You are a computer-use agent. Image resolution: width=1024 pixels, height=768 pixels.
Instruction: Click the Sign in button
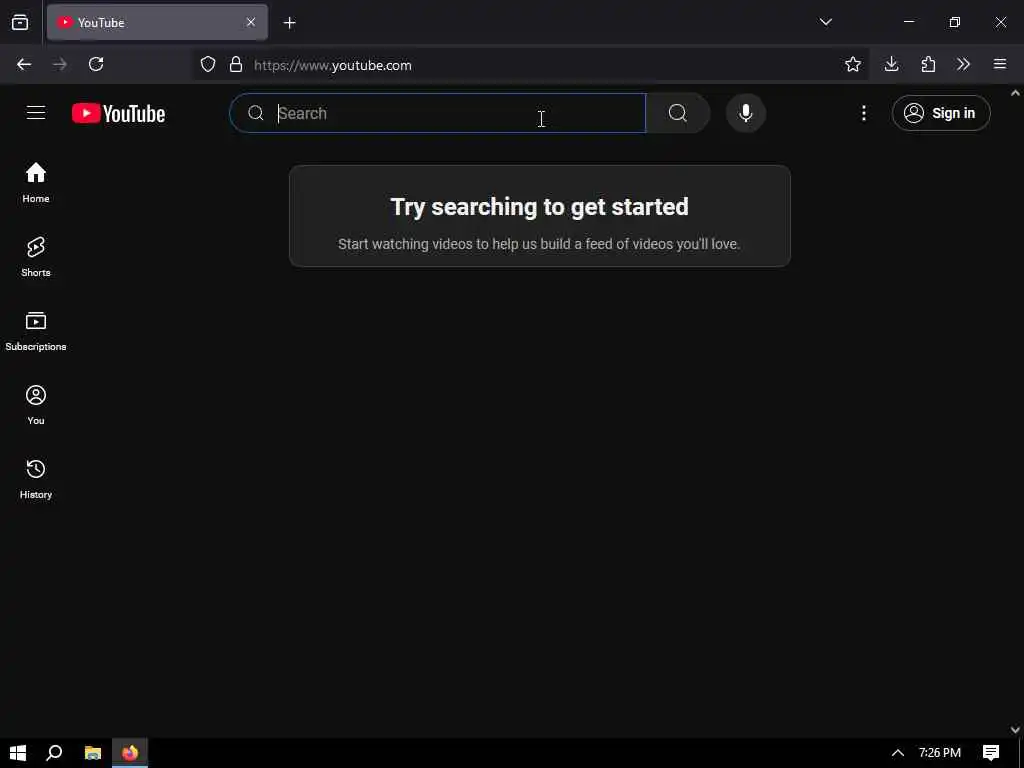941,113
